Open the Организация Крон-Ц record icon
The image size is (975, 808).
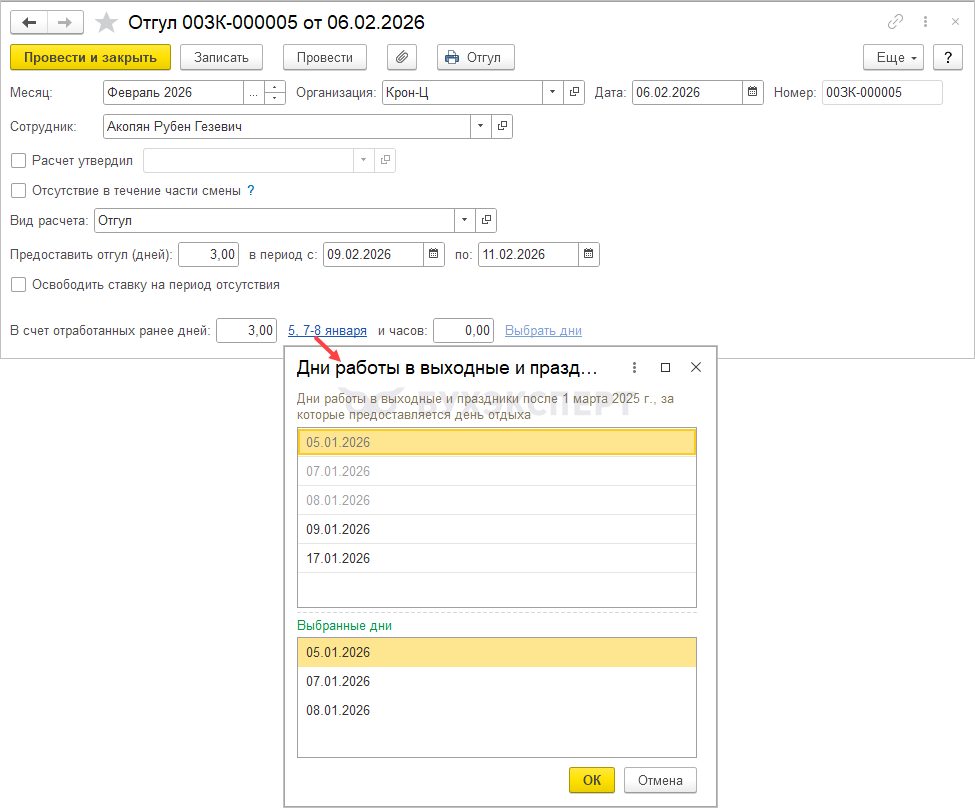click(575, 93)
